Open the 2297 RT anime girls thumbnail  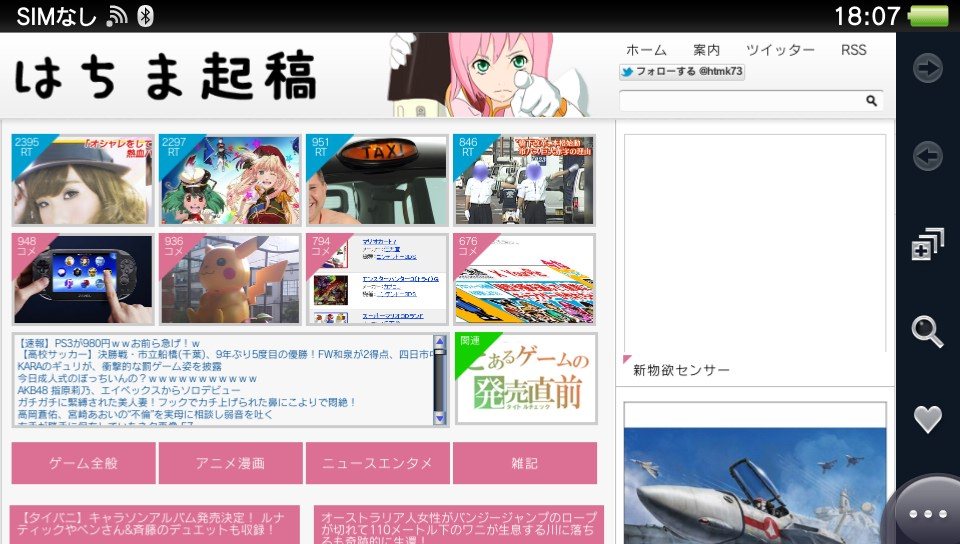[230, 180]
